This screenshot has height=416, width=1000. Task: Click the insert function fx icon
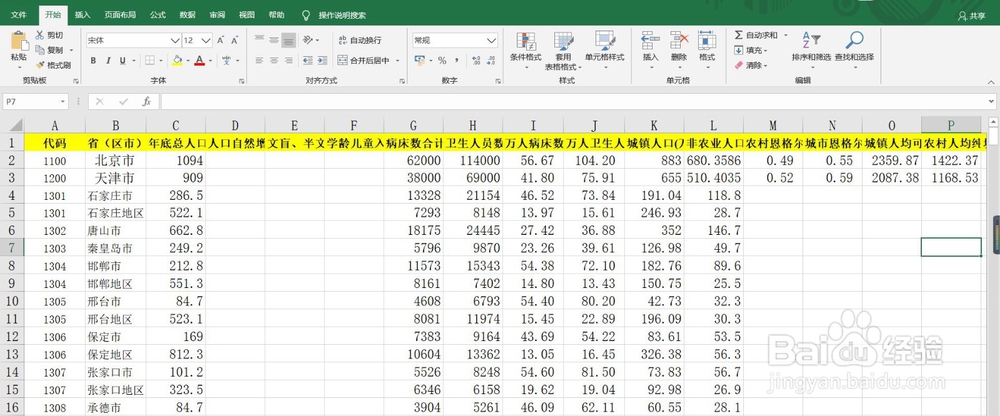[147, 101]
